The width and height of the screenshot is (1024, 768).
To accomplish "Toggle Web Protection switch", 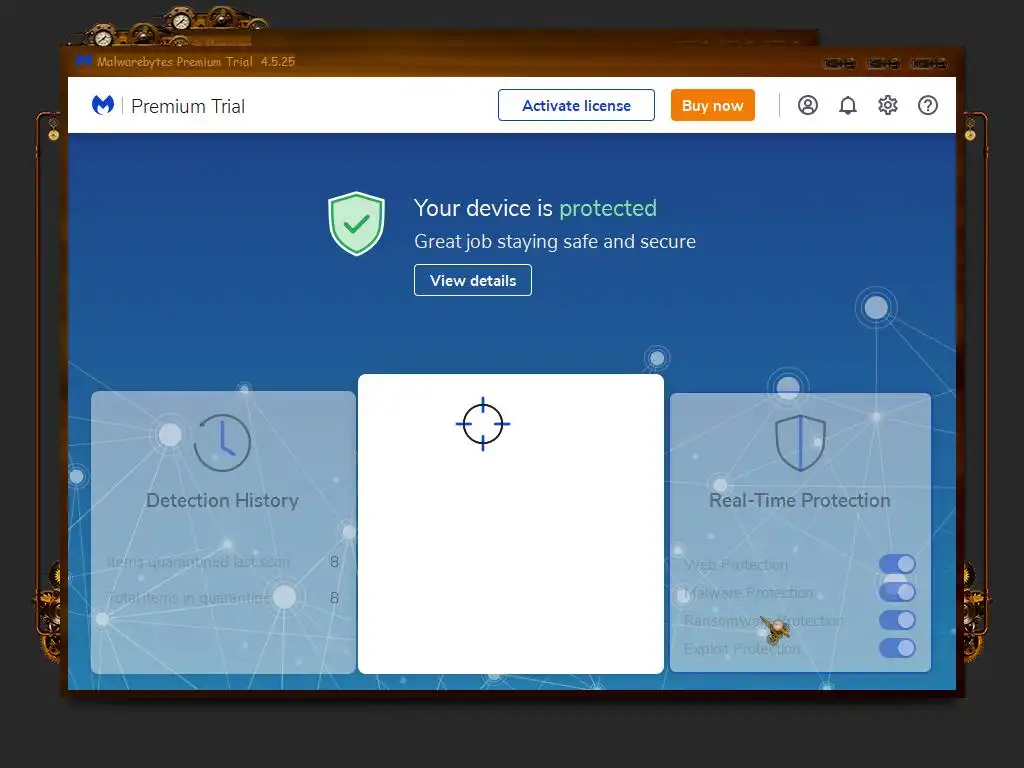I will pyautogui.click(x=897, y=564).
